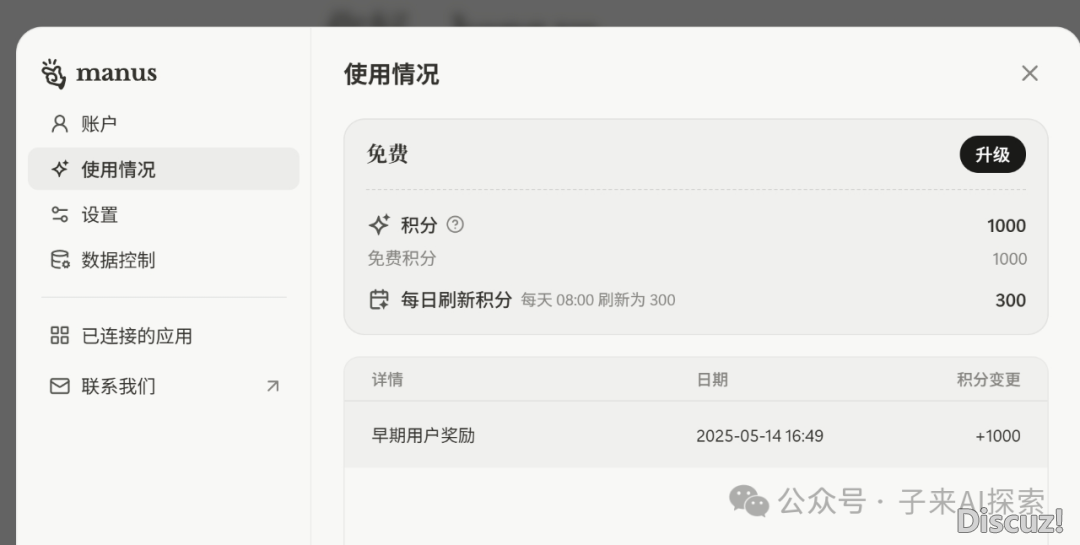Click the 使用情况 sparkle icon
This screenshot has width=1080, height=545.
coord(60,169)
